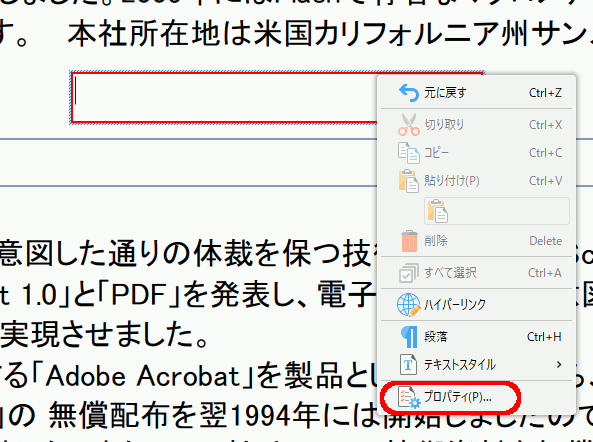This screenshot has height=442, width=593.
Task: Click the Ctrl+H shortcut text
Action: pyautogui.click(x=544, y=337)
